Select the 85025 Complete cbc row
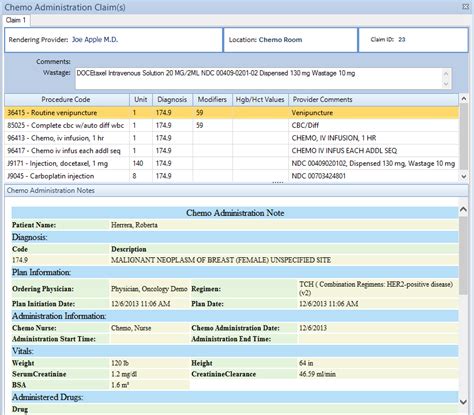Image resolution: width=474 pixels, height=415 pixels. tap(231, 125)
